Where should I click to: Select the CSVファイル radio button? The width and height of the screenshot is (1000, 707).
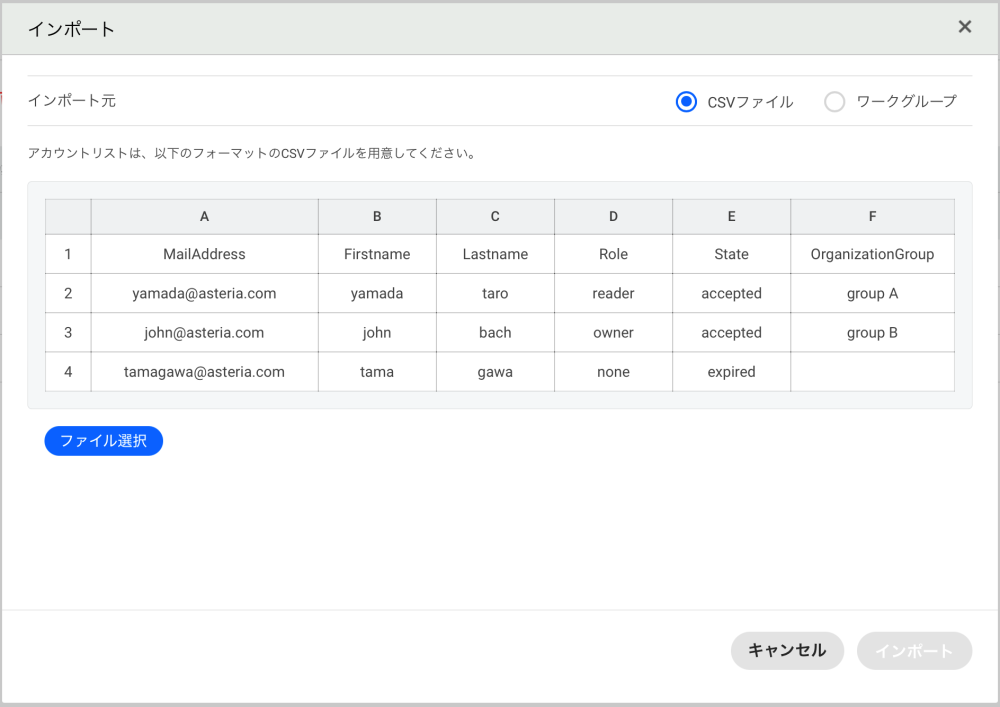tap(686, 101)
